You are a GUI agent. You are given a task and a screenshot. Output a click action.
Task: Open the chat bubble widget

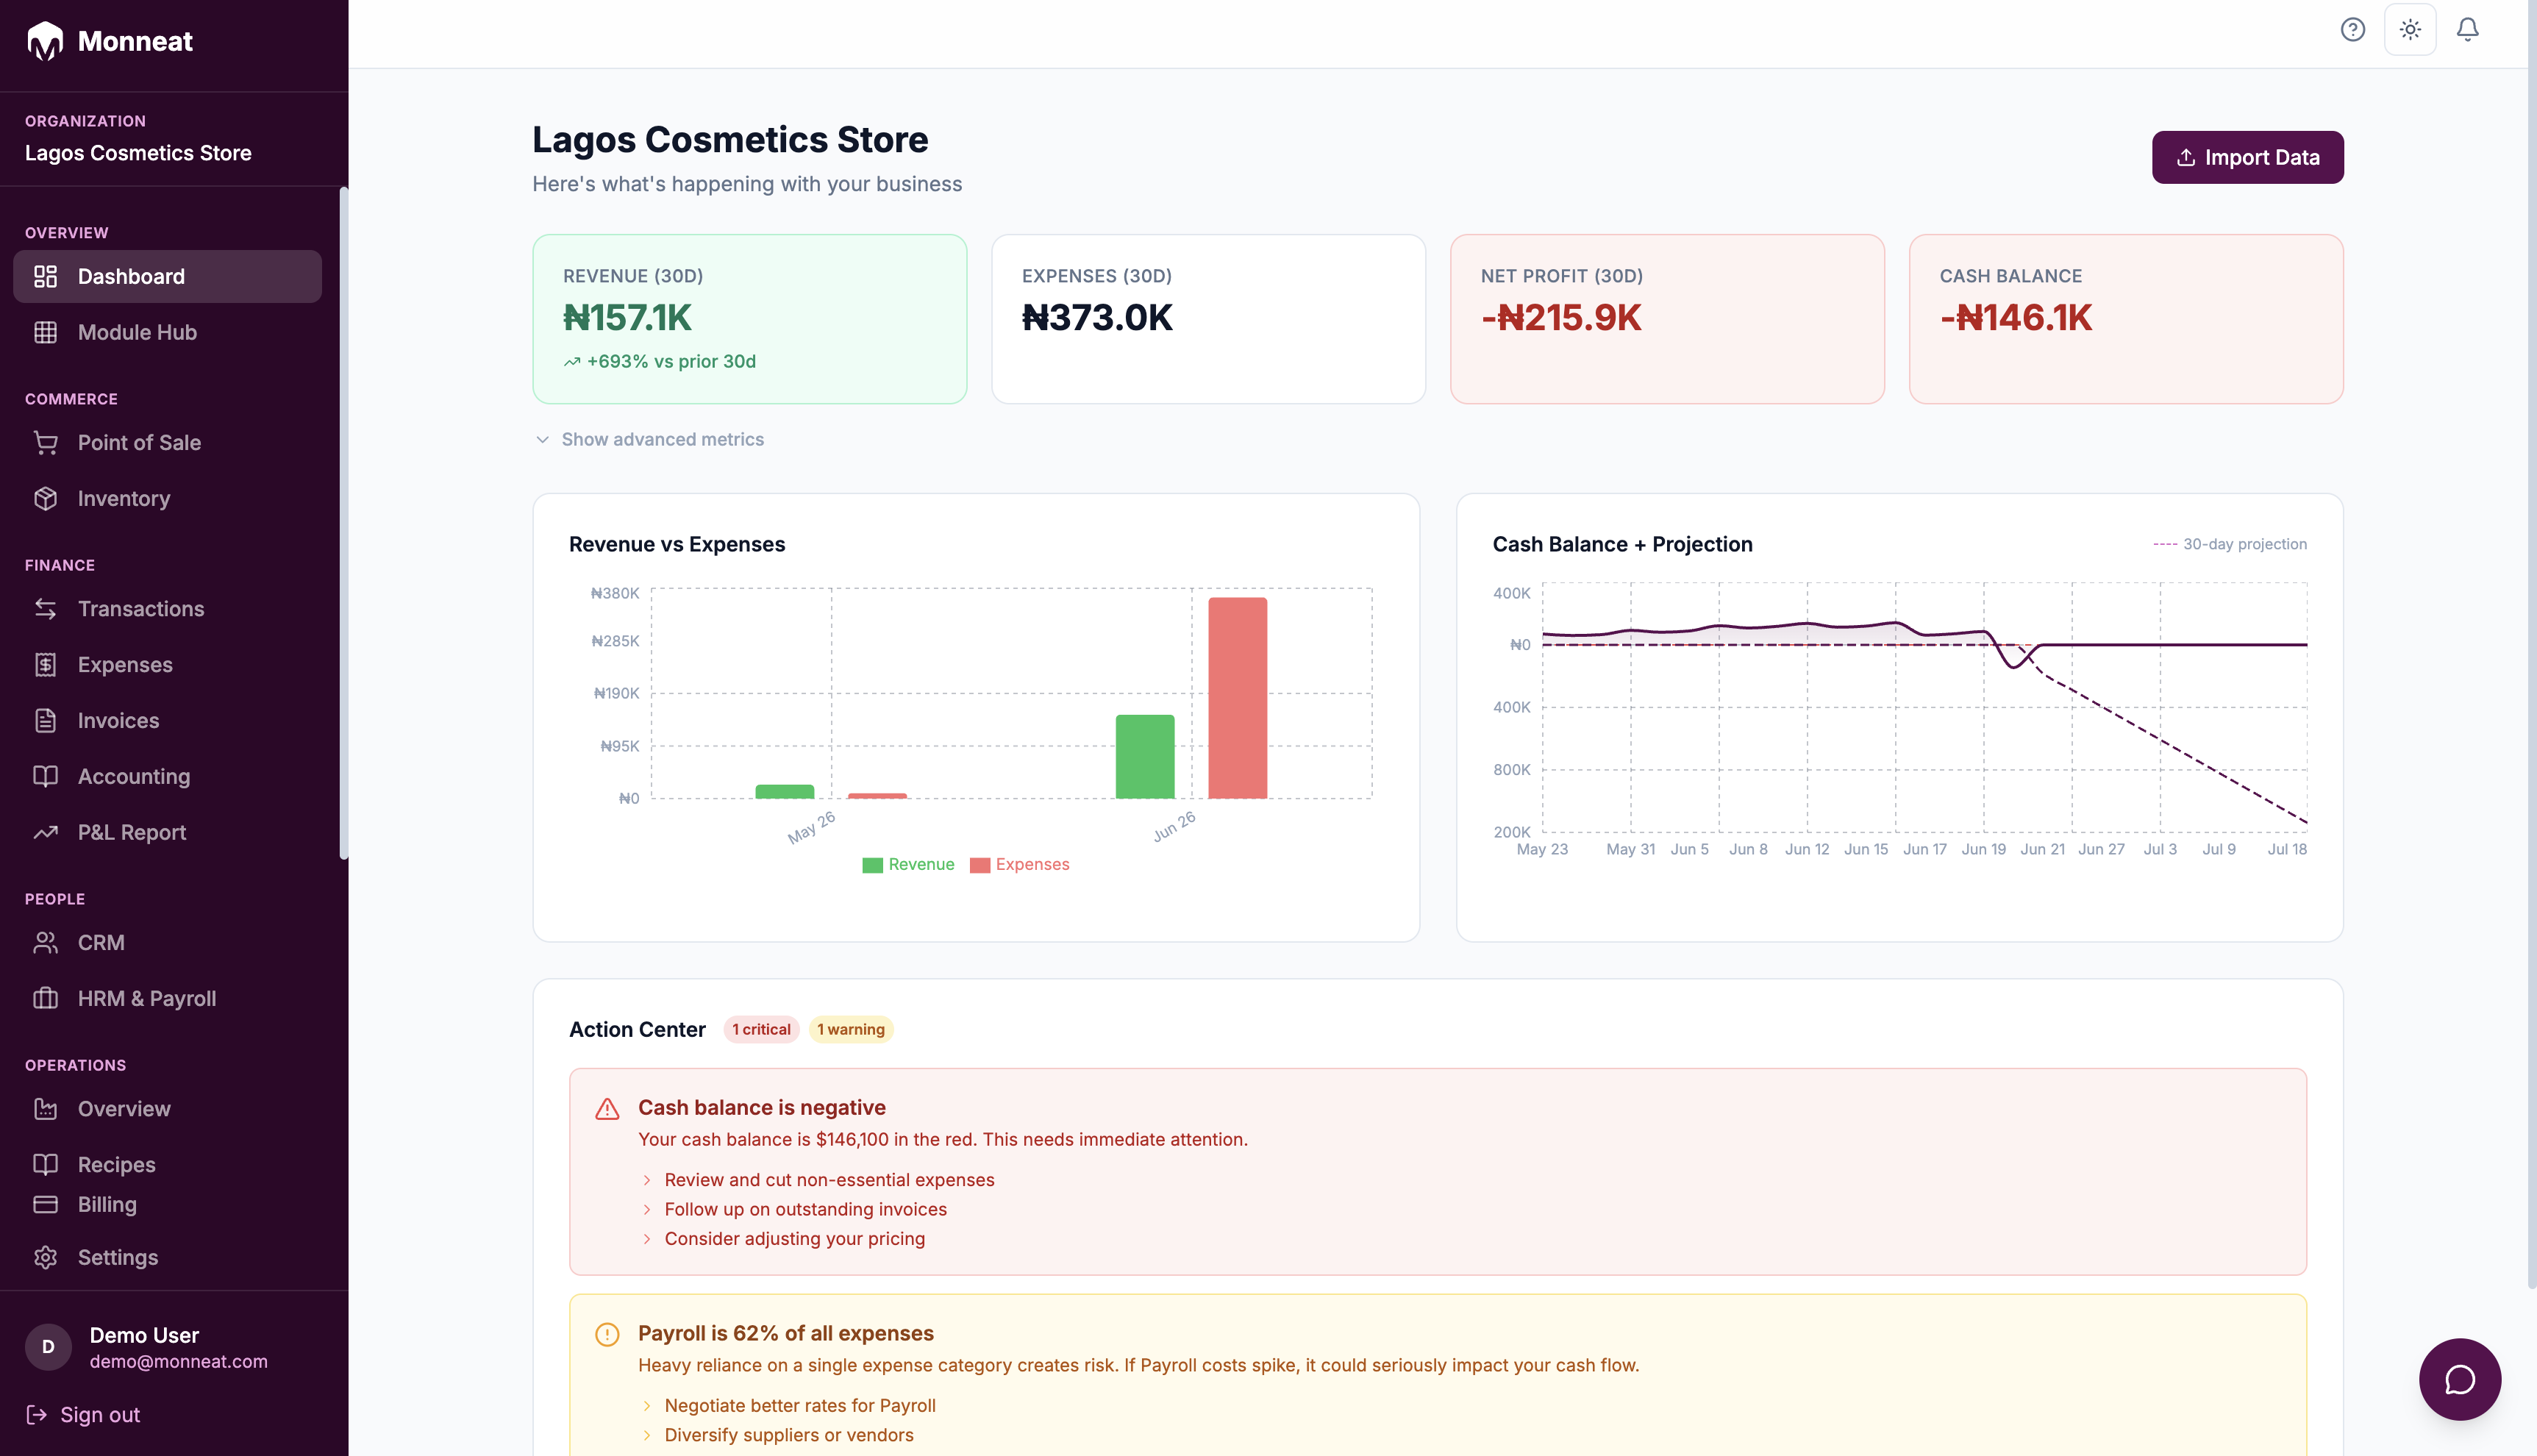coord(2460,1379)
